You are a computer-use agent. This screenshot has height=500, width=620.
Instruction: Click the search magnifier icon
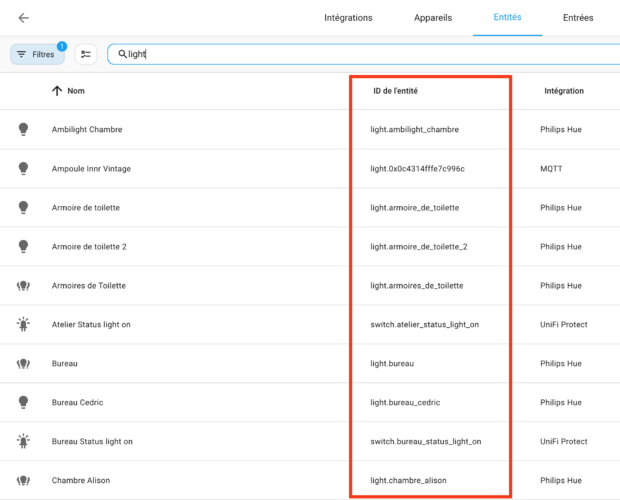[122, 54]
